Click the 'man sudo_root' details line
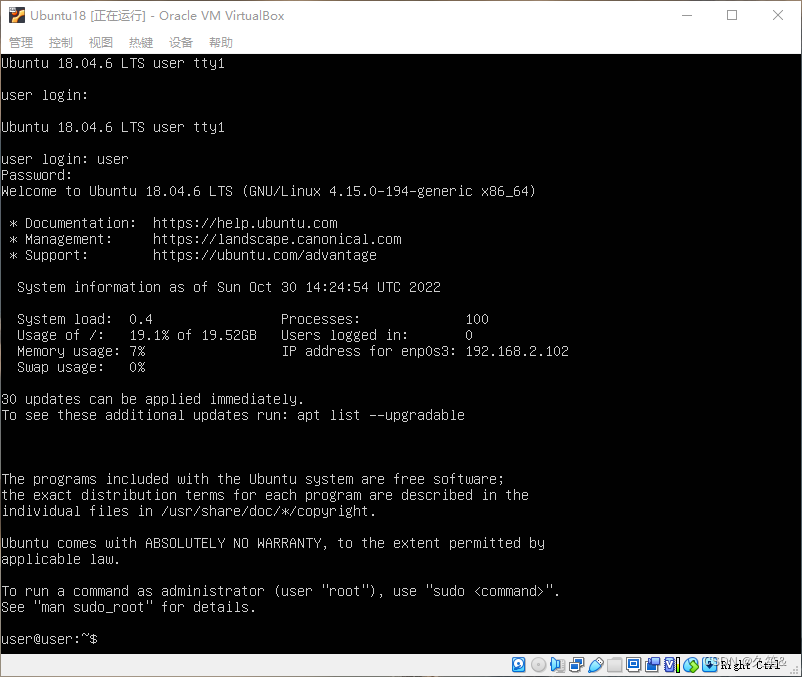 pyautogui.click(x=128, y=607)
